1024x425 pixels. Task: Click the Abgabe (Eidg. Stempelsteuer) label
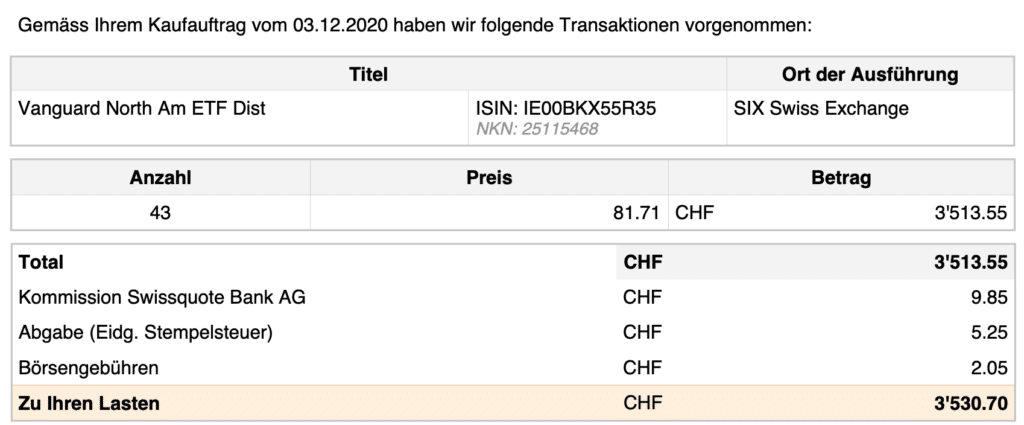click(x=145, y=333)
